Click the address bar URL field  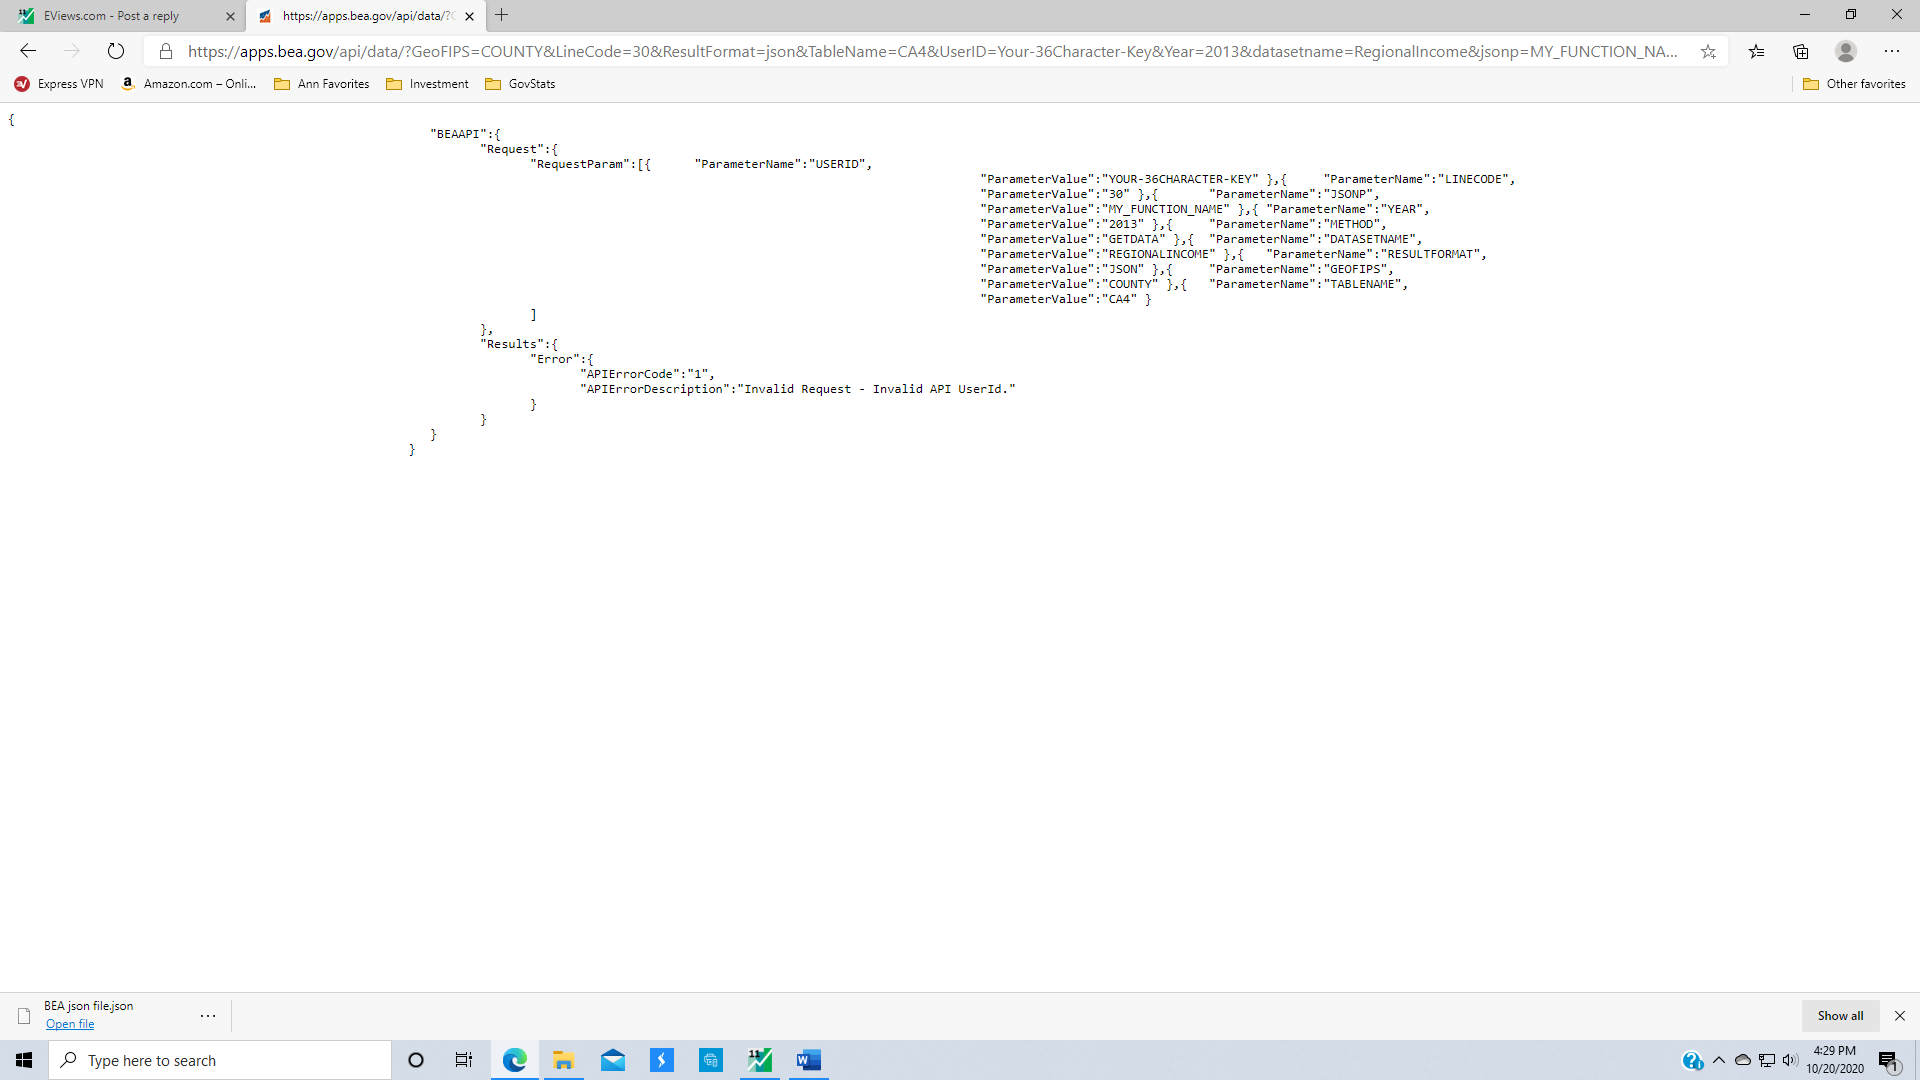coord(930,51)
